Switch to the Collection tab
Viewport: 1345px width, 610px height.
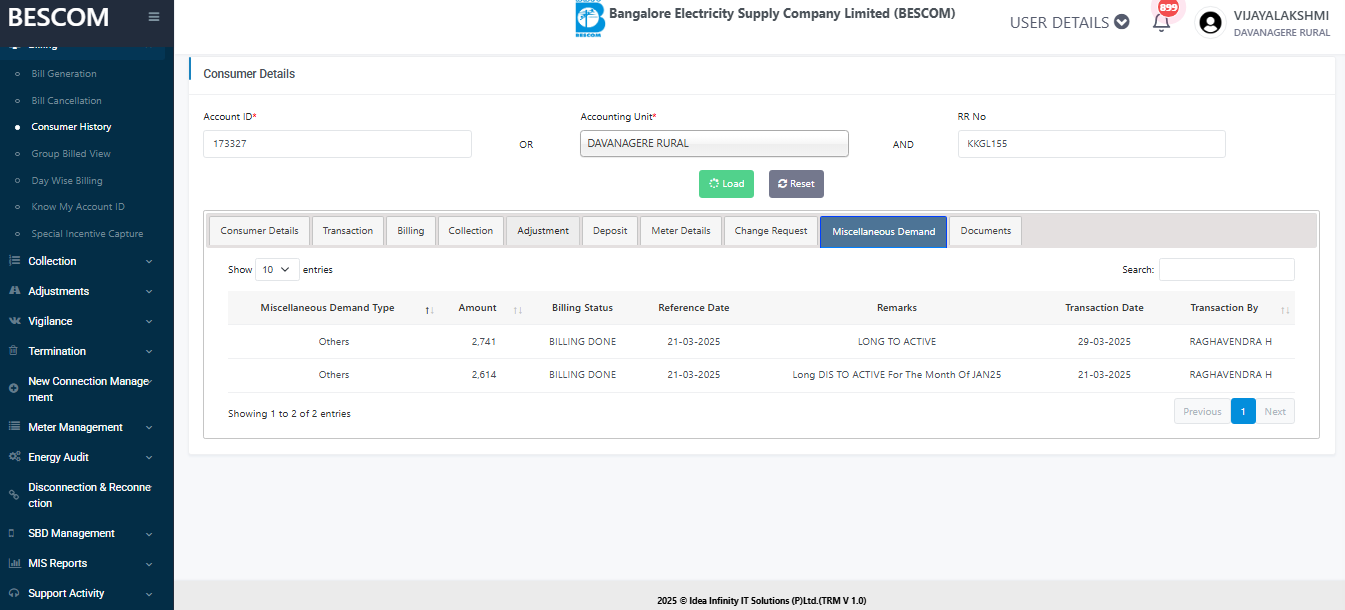coord(470,231)
